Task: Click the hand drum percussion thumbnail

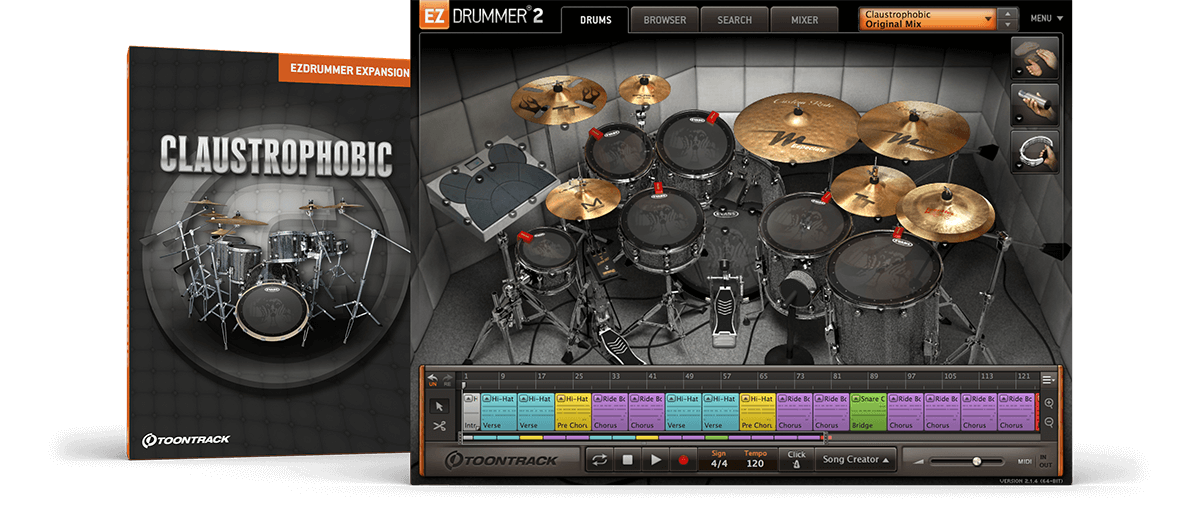Action: tap(1035, 57)
